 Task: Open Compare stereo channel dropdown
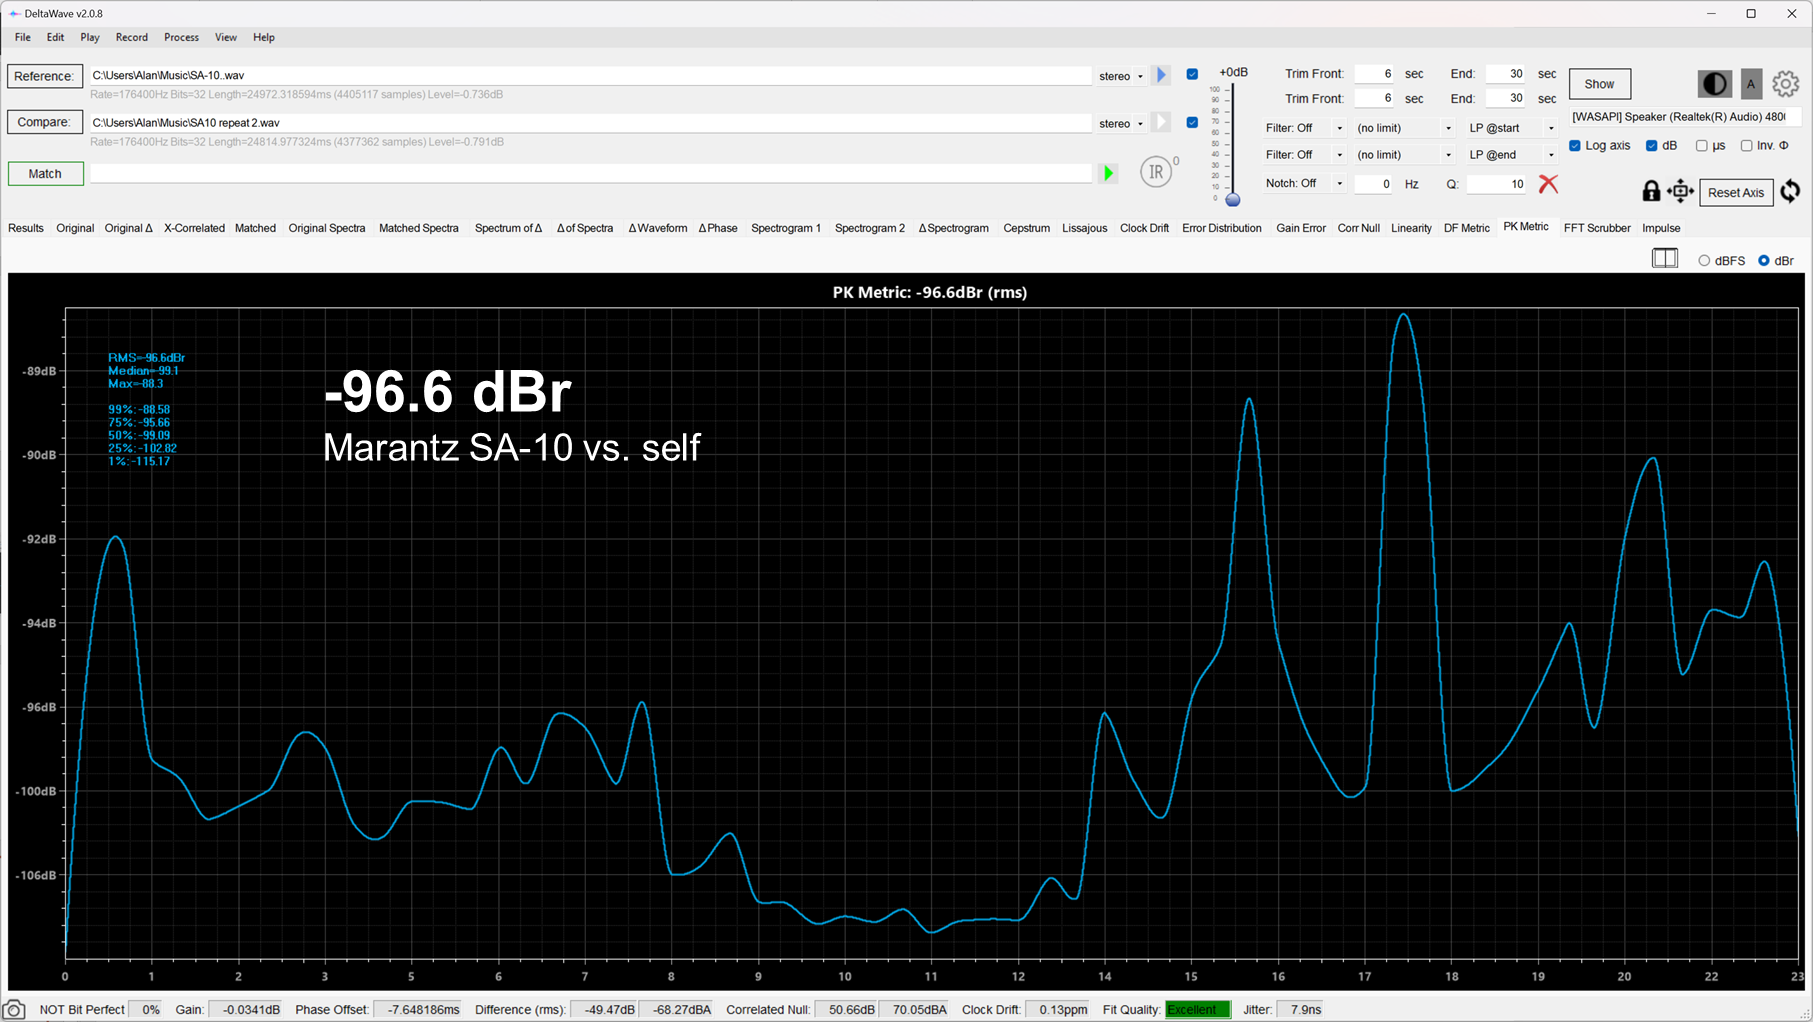click(1121, 124)
